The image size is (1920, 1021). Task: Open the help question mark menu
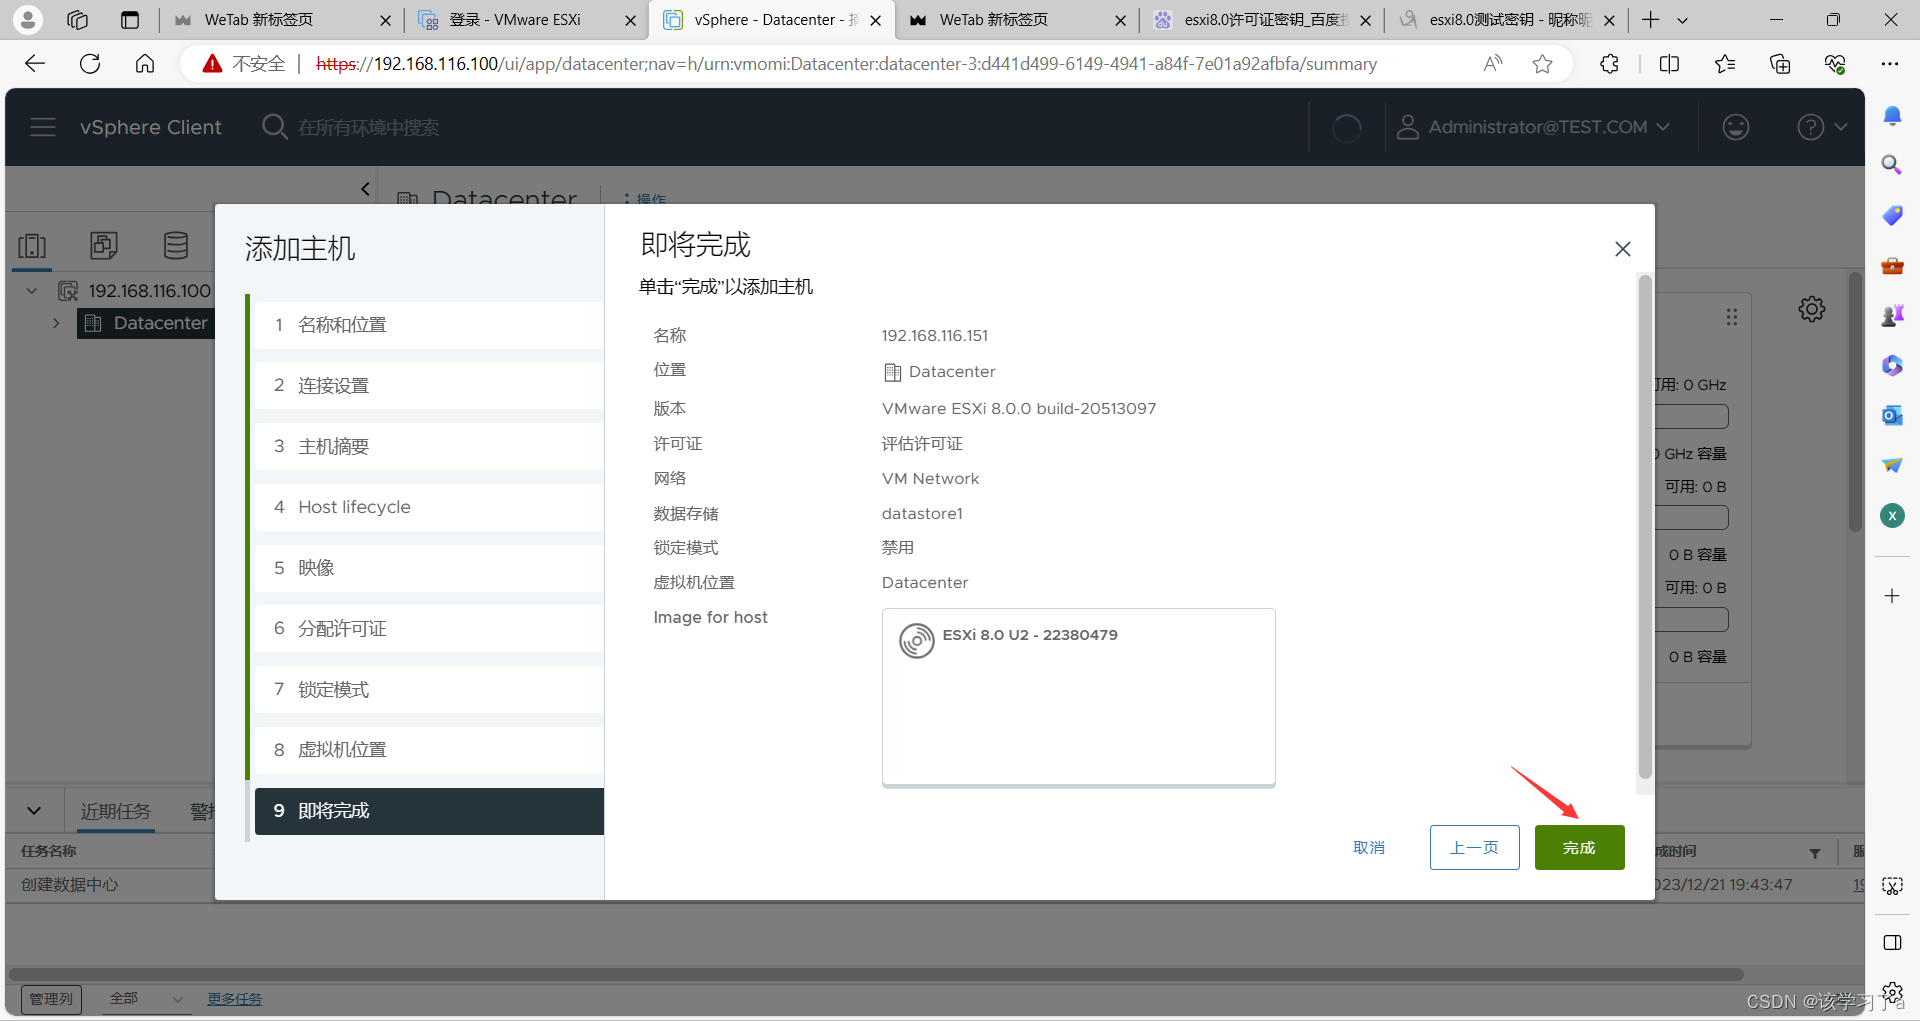click(1820, 127)
